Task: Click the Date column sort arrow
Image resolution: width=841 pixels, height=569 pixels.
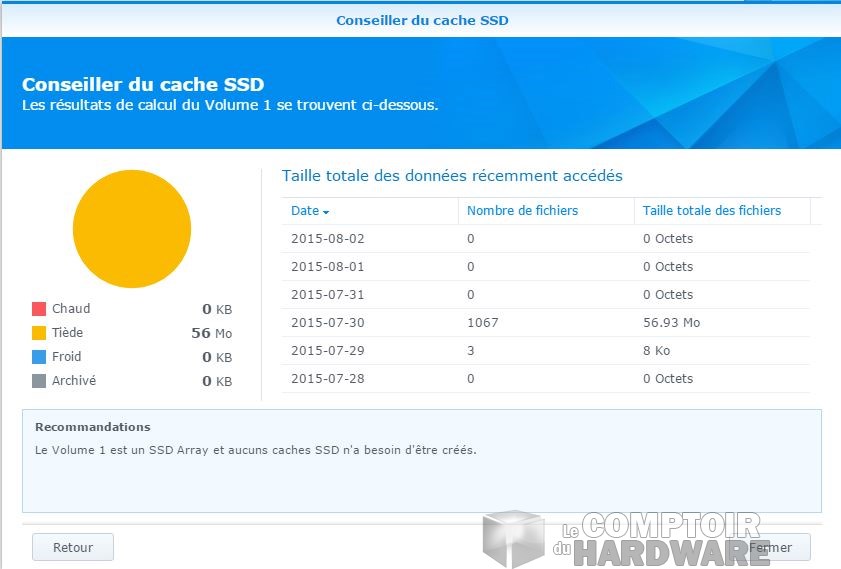Action: coord(326,212)
